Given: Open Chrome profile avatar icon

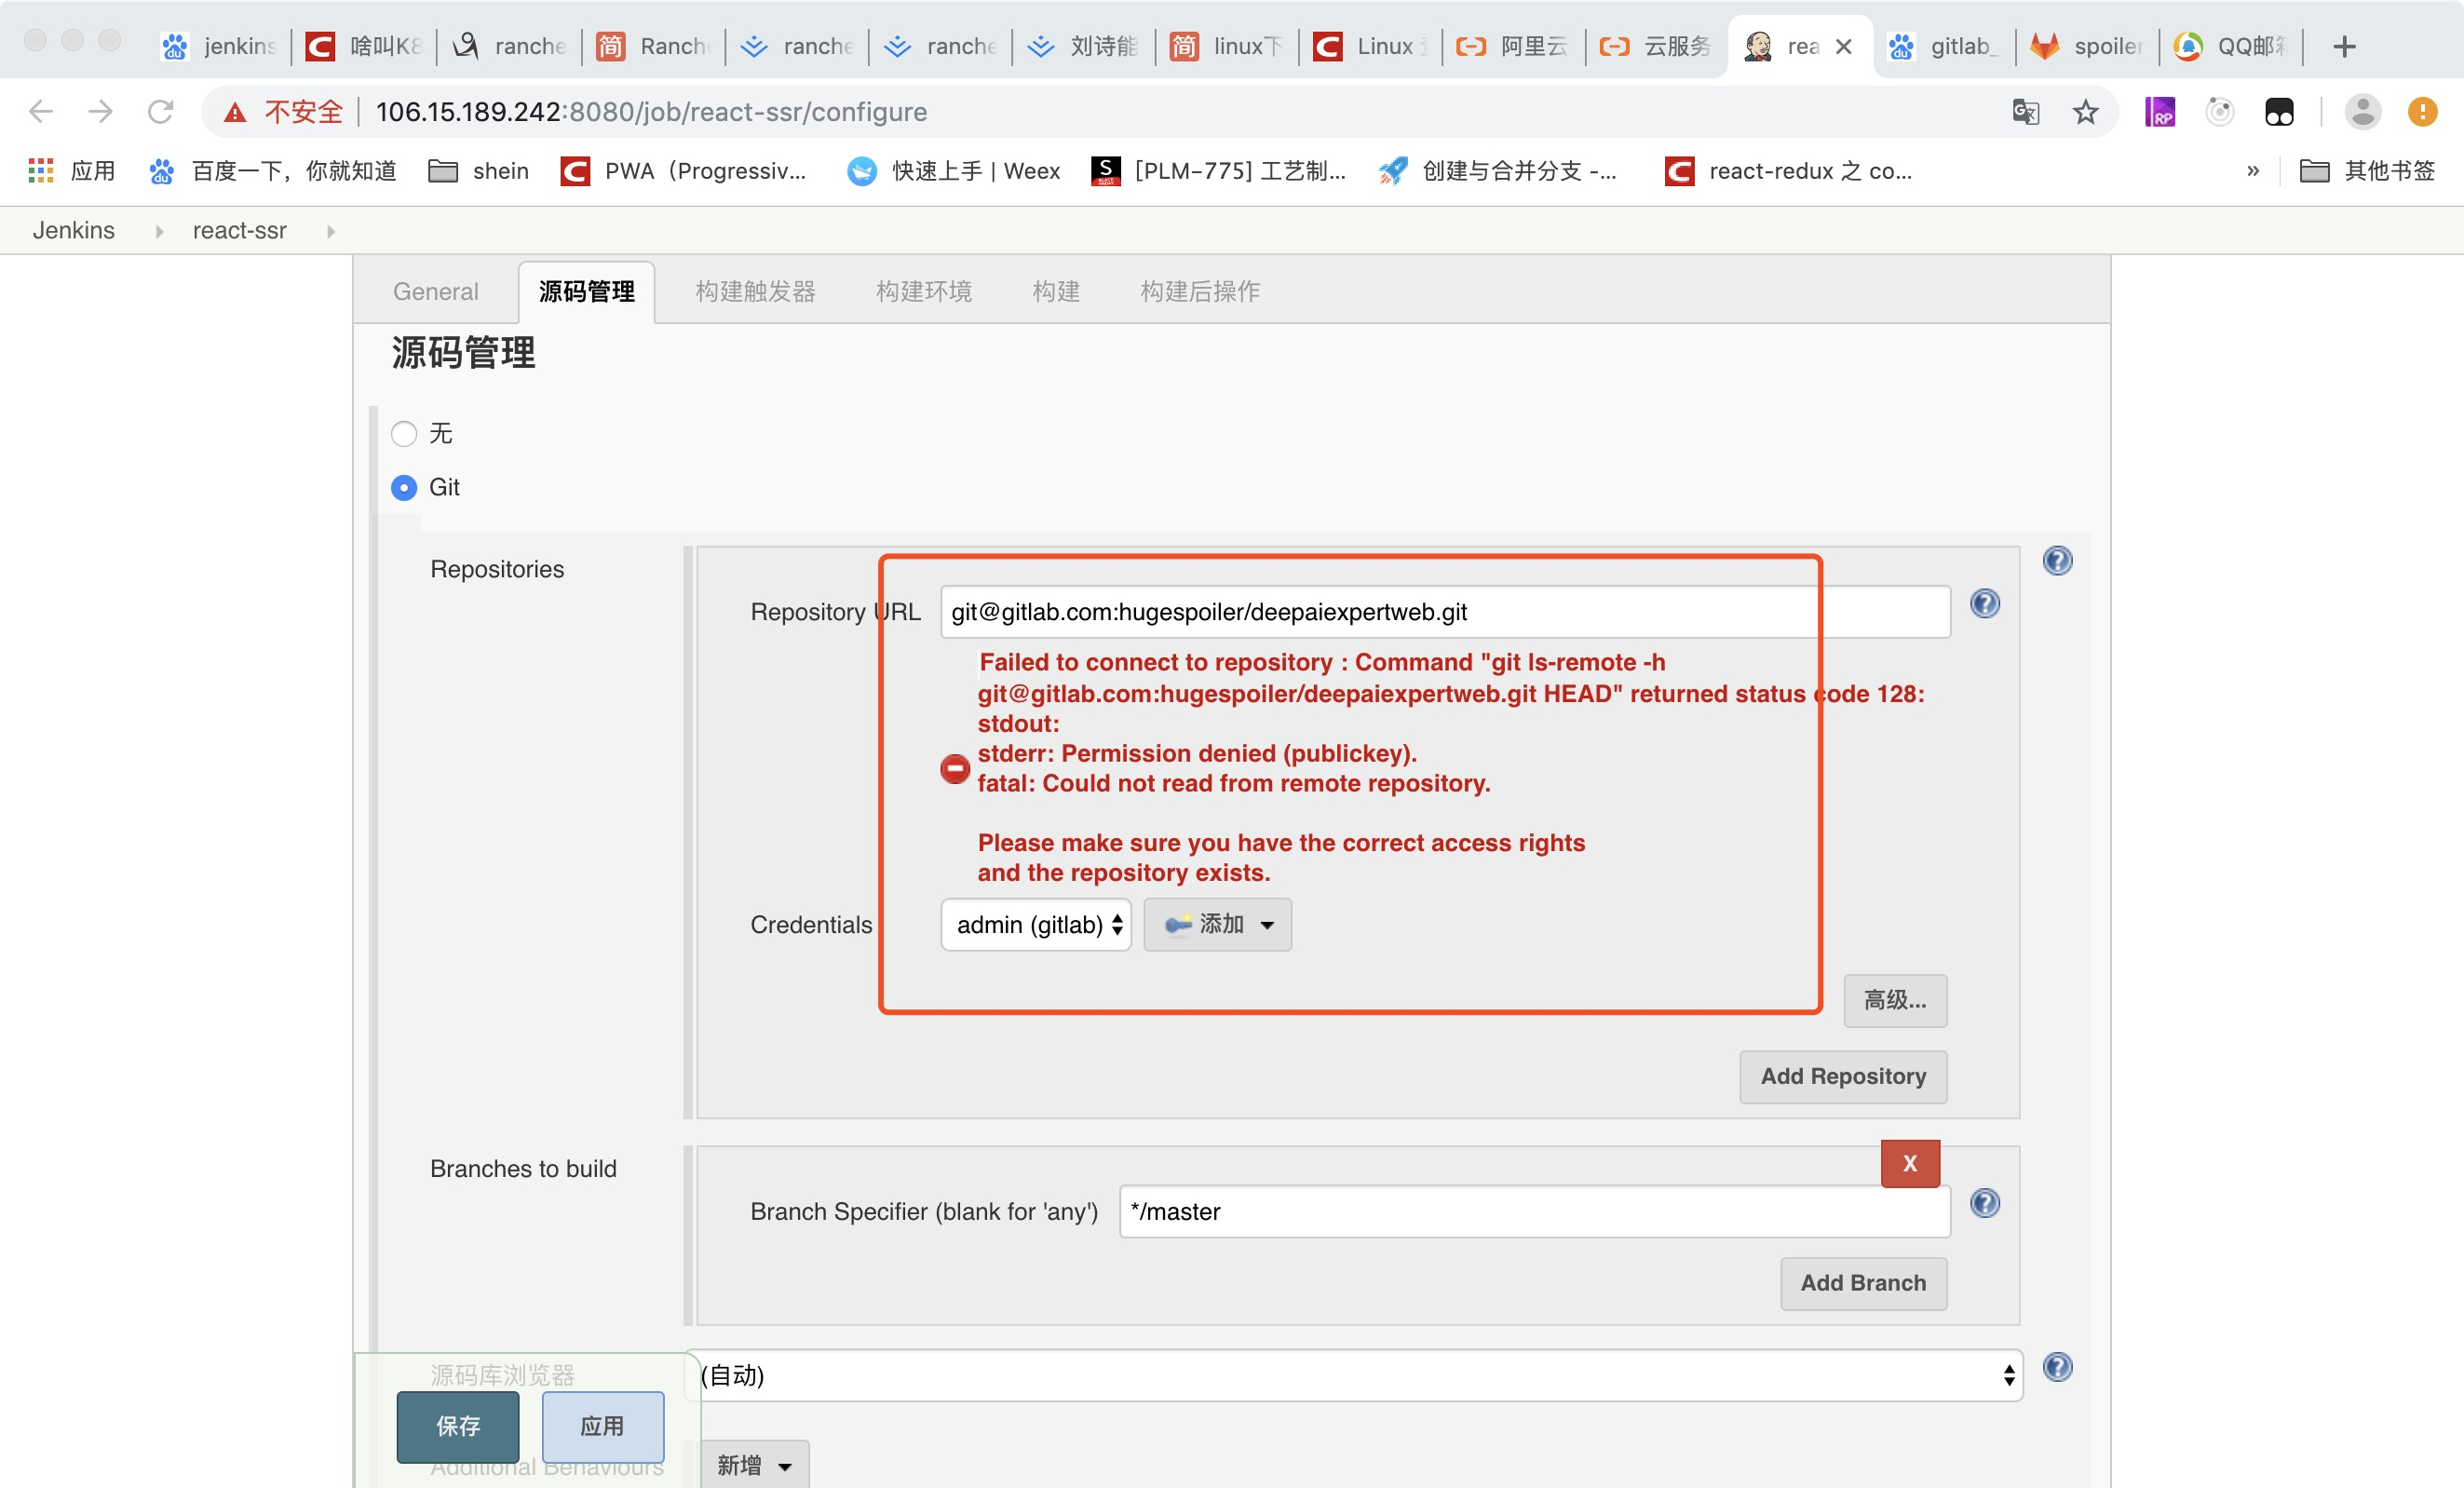Looking at the screenshot, I should pos(2362,112).
